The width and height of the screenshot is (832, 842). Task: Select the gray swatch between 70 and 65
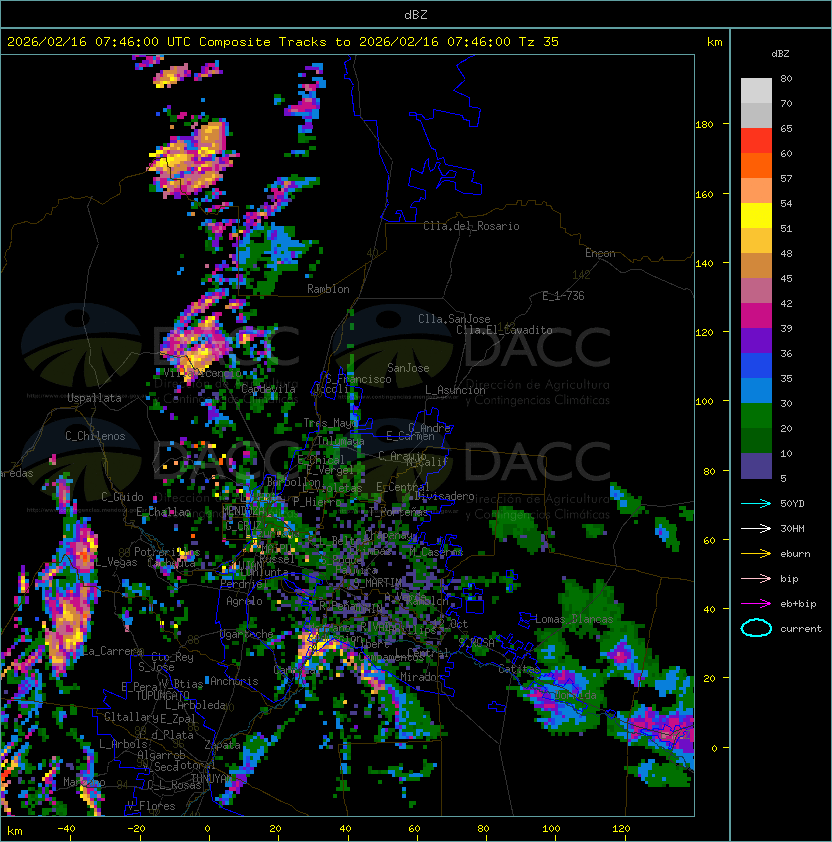click(x=756, y=115)
